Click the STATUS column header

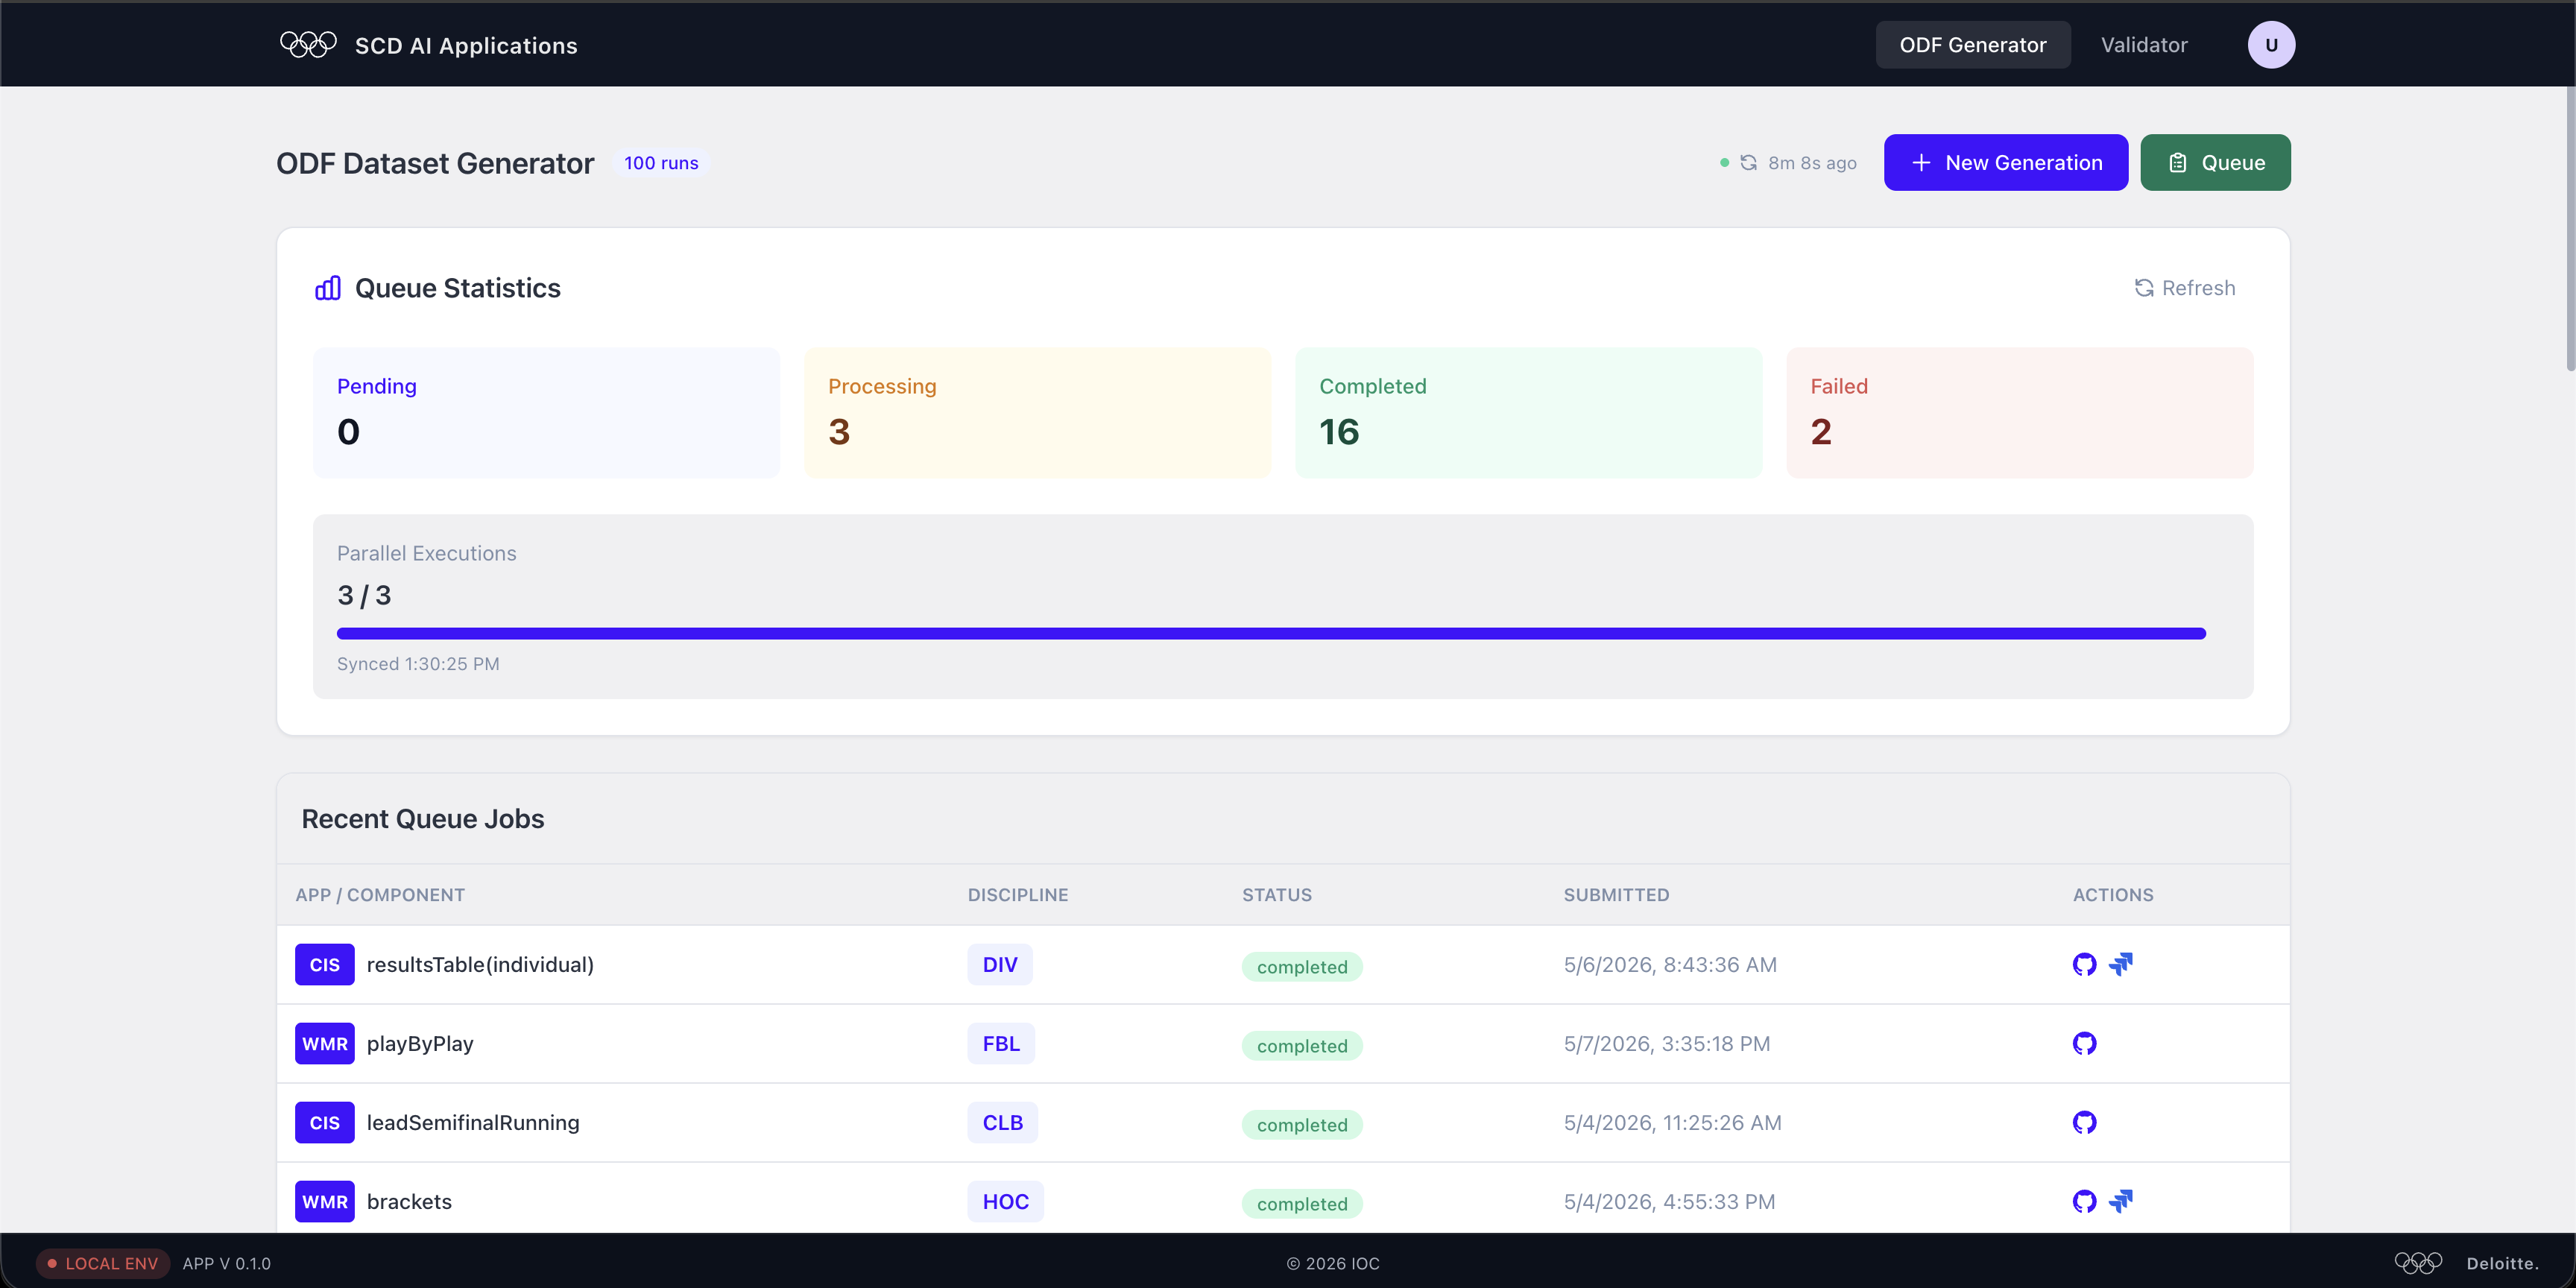pos(1277,895)
